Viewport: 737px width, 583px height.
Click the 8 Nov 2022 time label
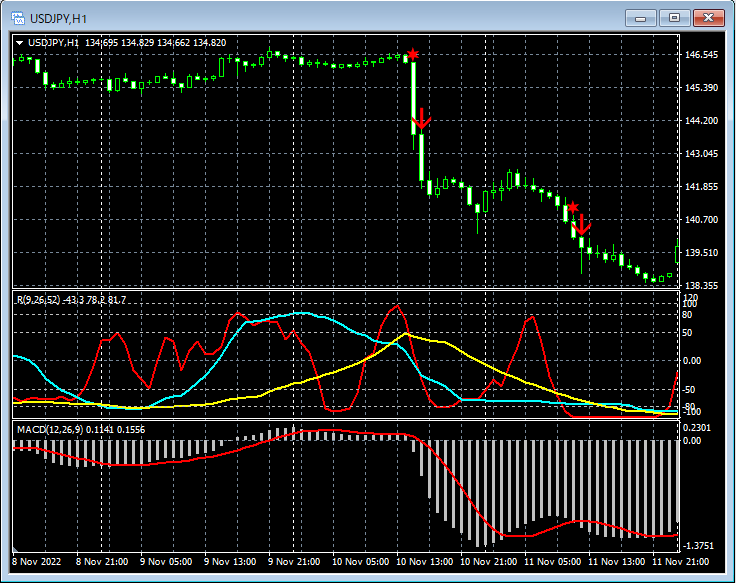(36, 562)
